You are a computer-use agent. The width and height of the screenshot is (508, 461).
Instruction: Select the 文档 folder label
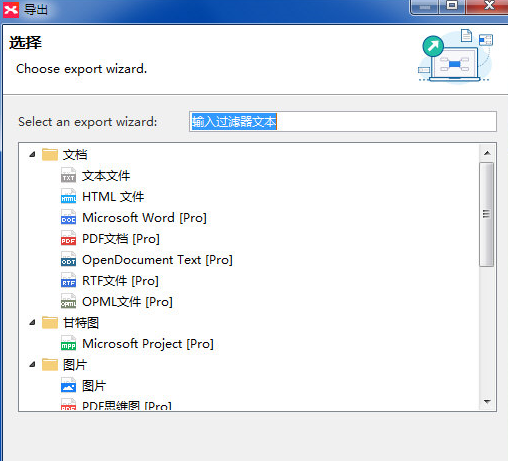(x=75, y=155)
